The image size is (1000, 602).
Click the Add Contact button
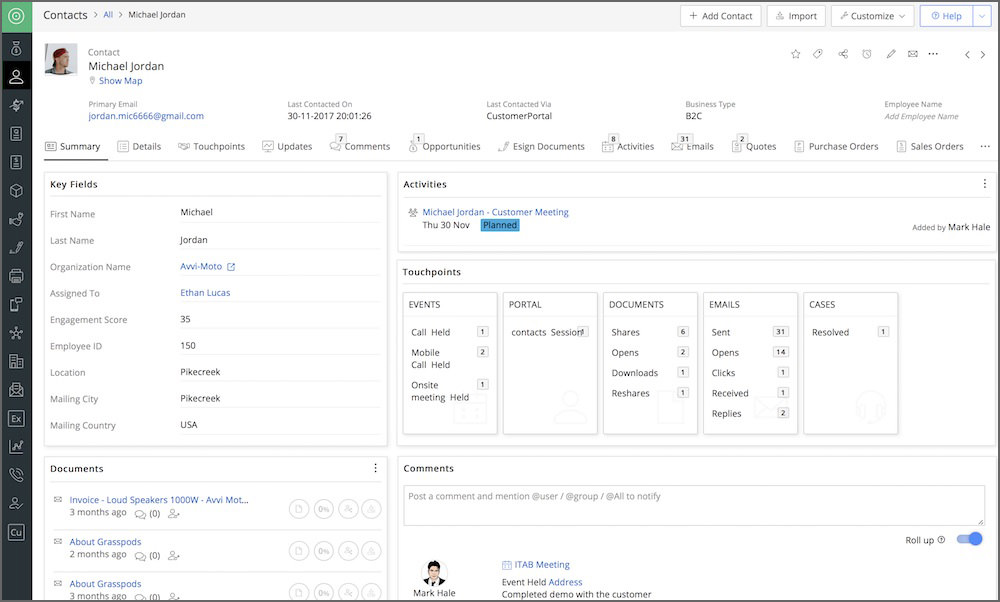click(x=721, y=16)
